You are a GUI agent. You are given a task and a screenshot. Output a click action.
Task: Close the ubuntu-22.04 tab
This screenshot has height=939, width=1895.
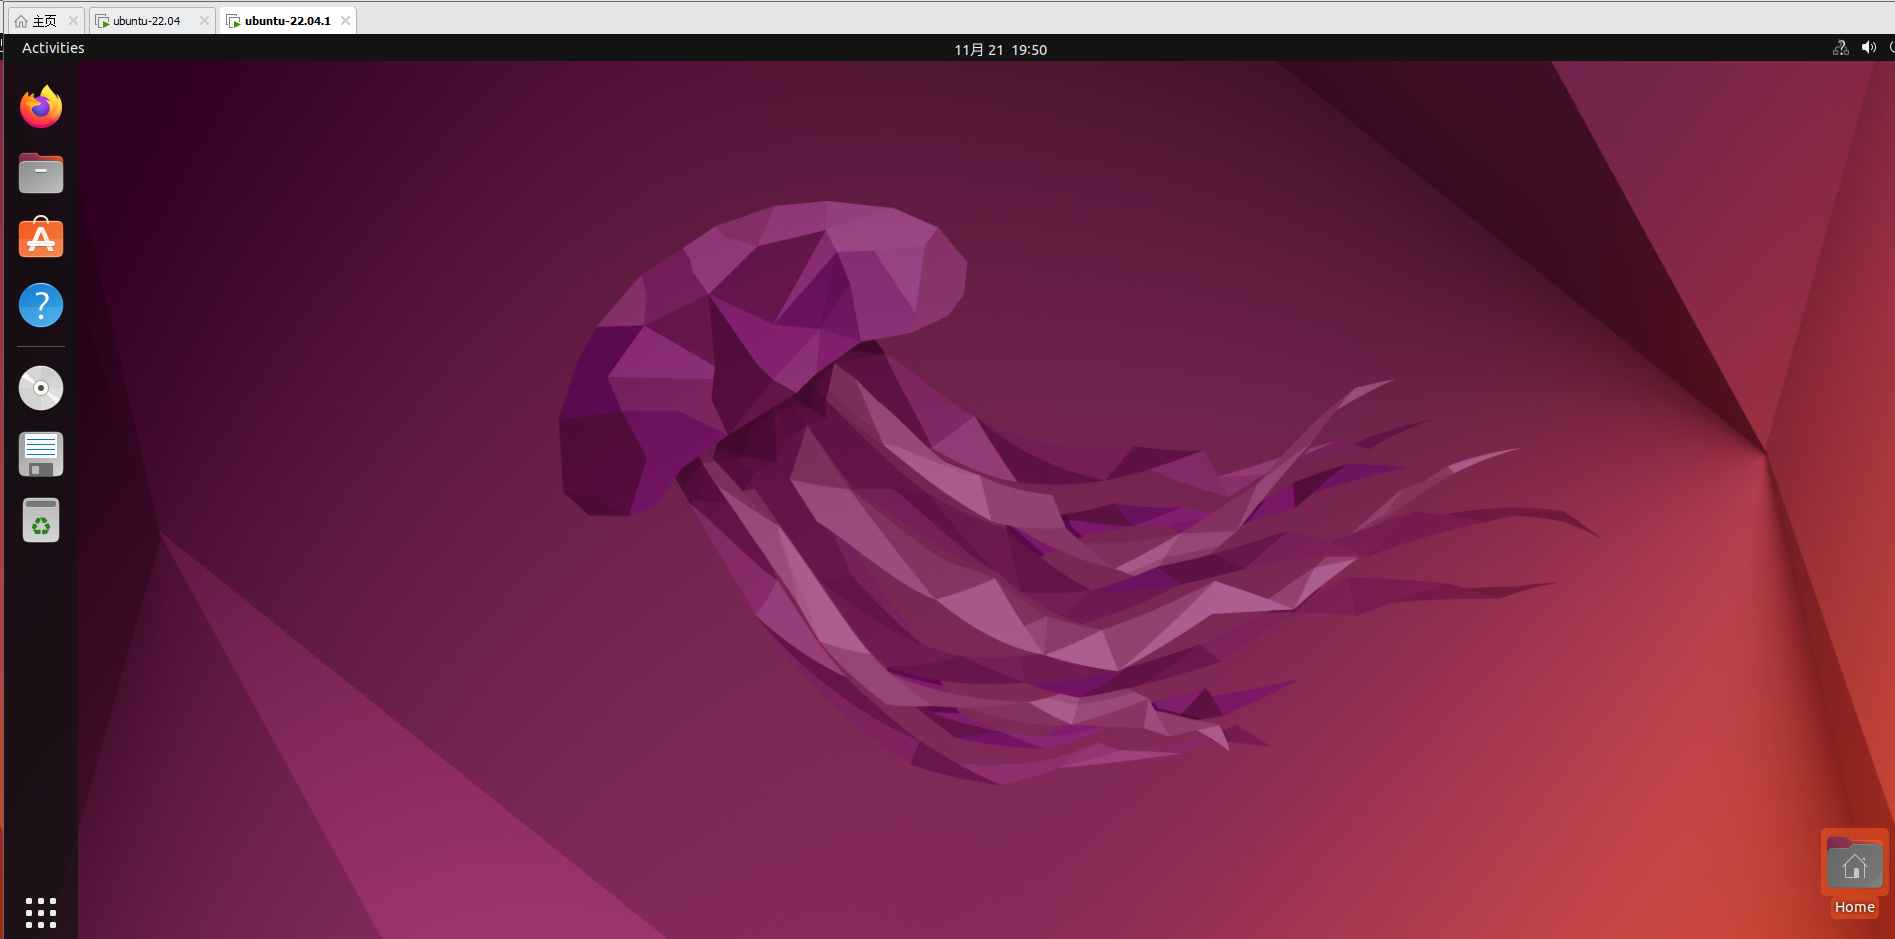pos(204,20)
